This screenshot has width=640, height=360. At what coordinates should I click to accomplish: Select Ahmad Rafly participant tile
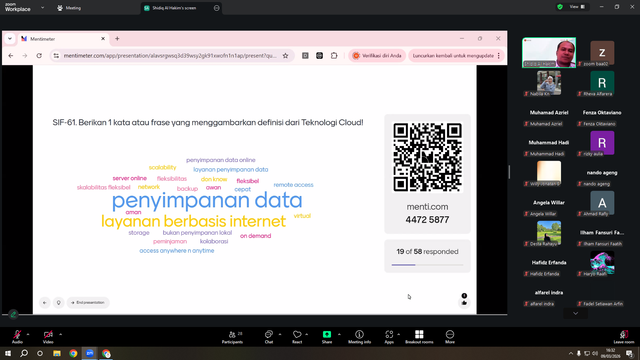click(x=602, y=203)
